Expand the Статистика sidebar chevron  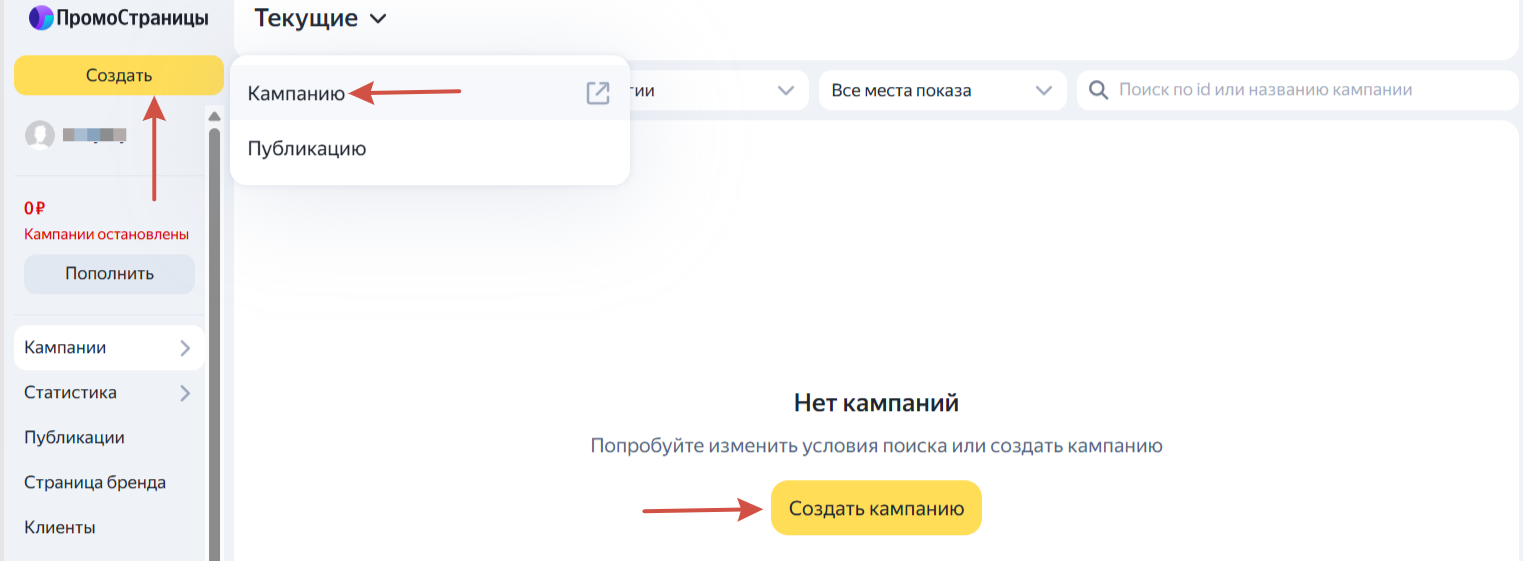(185, 393)
